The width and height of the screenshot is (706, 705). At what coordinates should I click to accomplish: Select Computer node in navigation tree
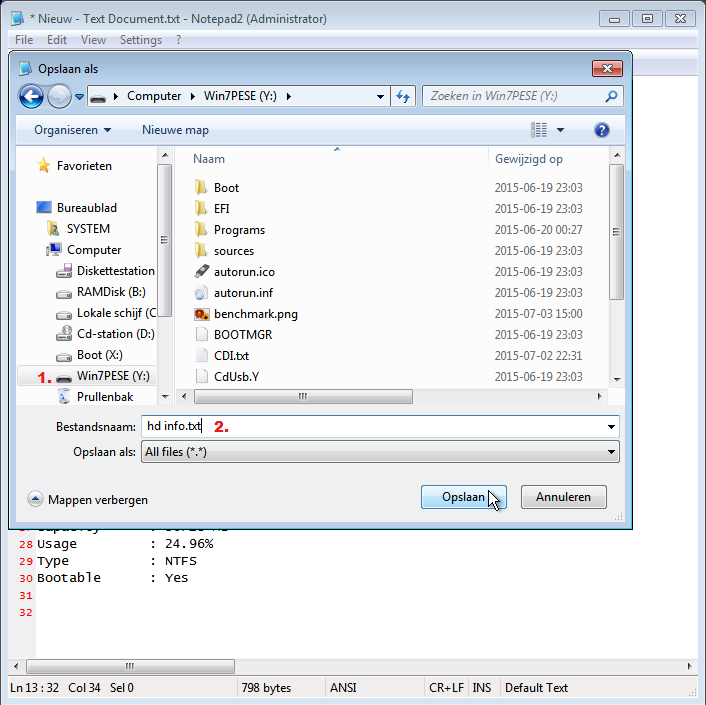[84, 250]
